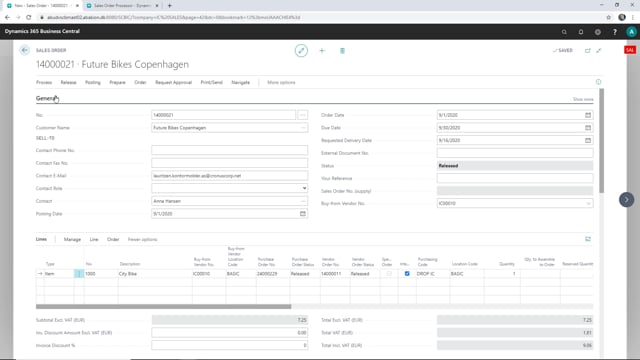Open the Print/Send menu
Screen dimensions: 640x360
(x=211, y=82)
